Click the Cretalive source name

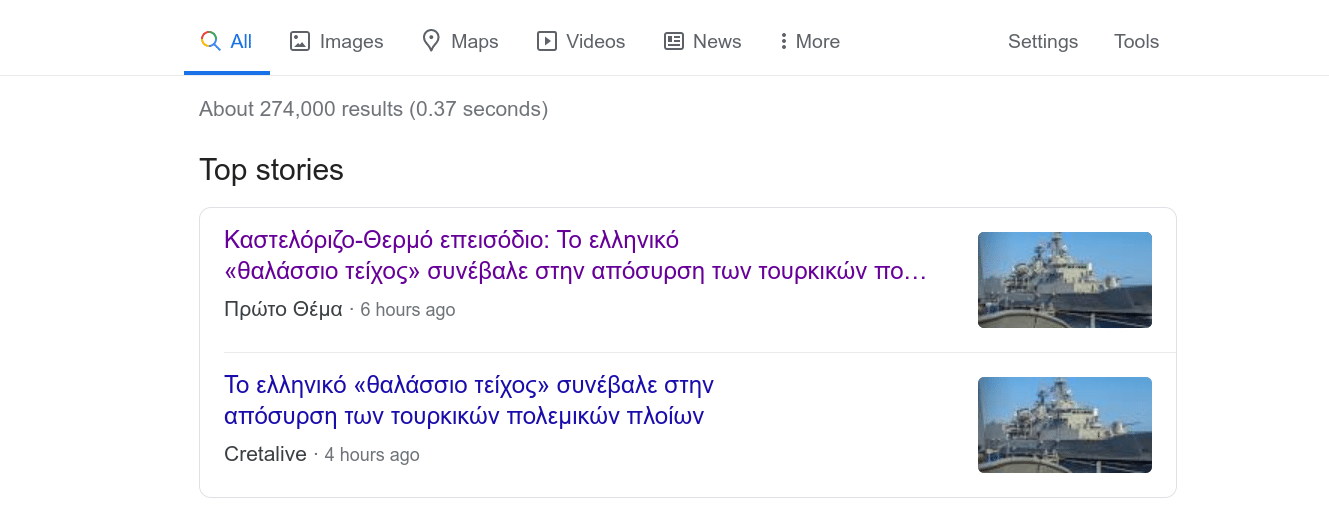(265, 454)
